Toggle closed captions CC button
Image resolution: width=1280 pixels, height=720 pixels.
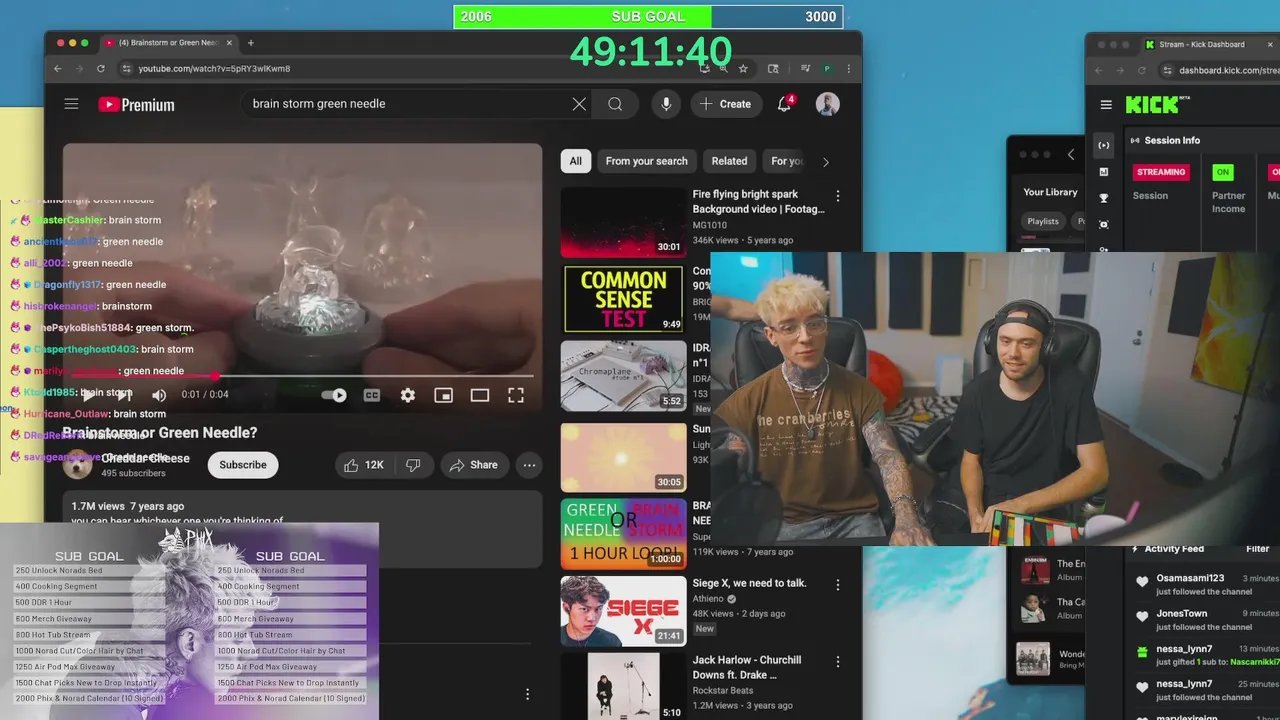tap(372, 395)
